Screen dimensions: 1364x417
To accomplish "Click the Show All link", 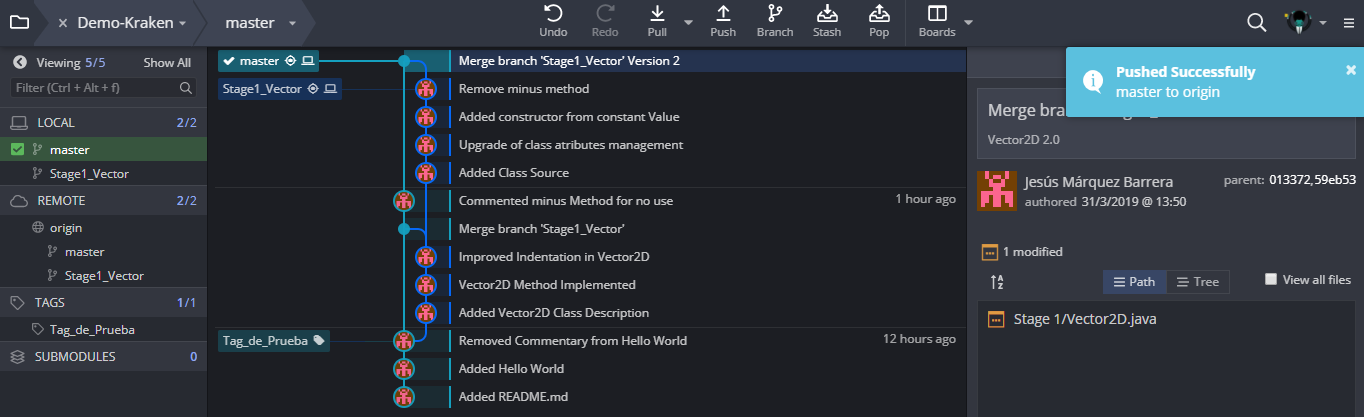I will pos(167,63).
